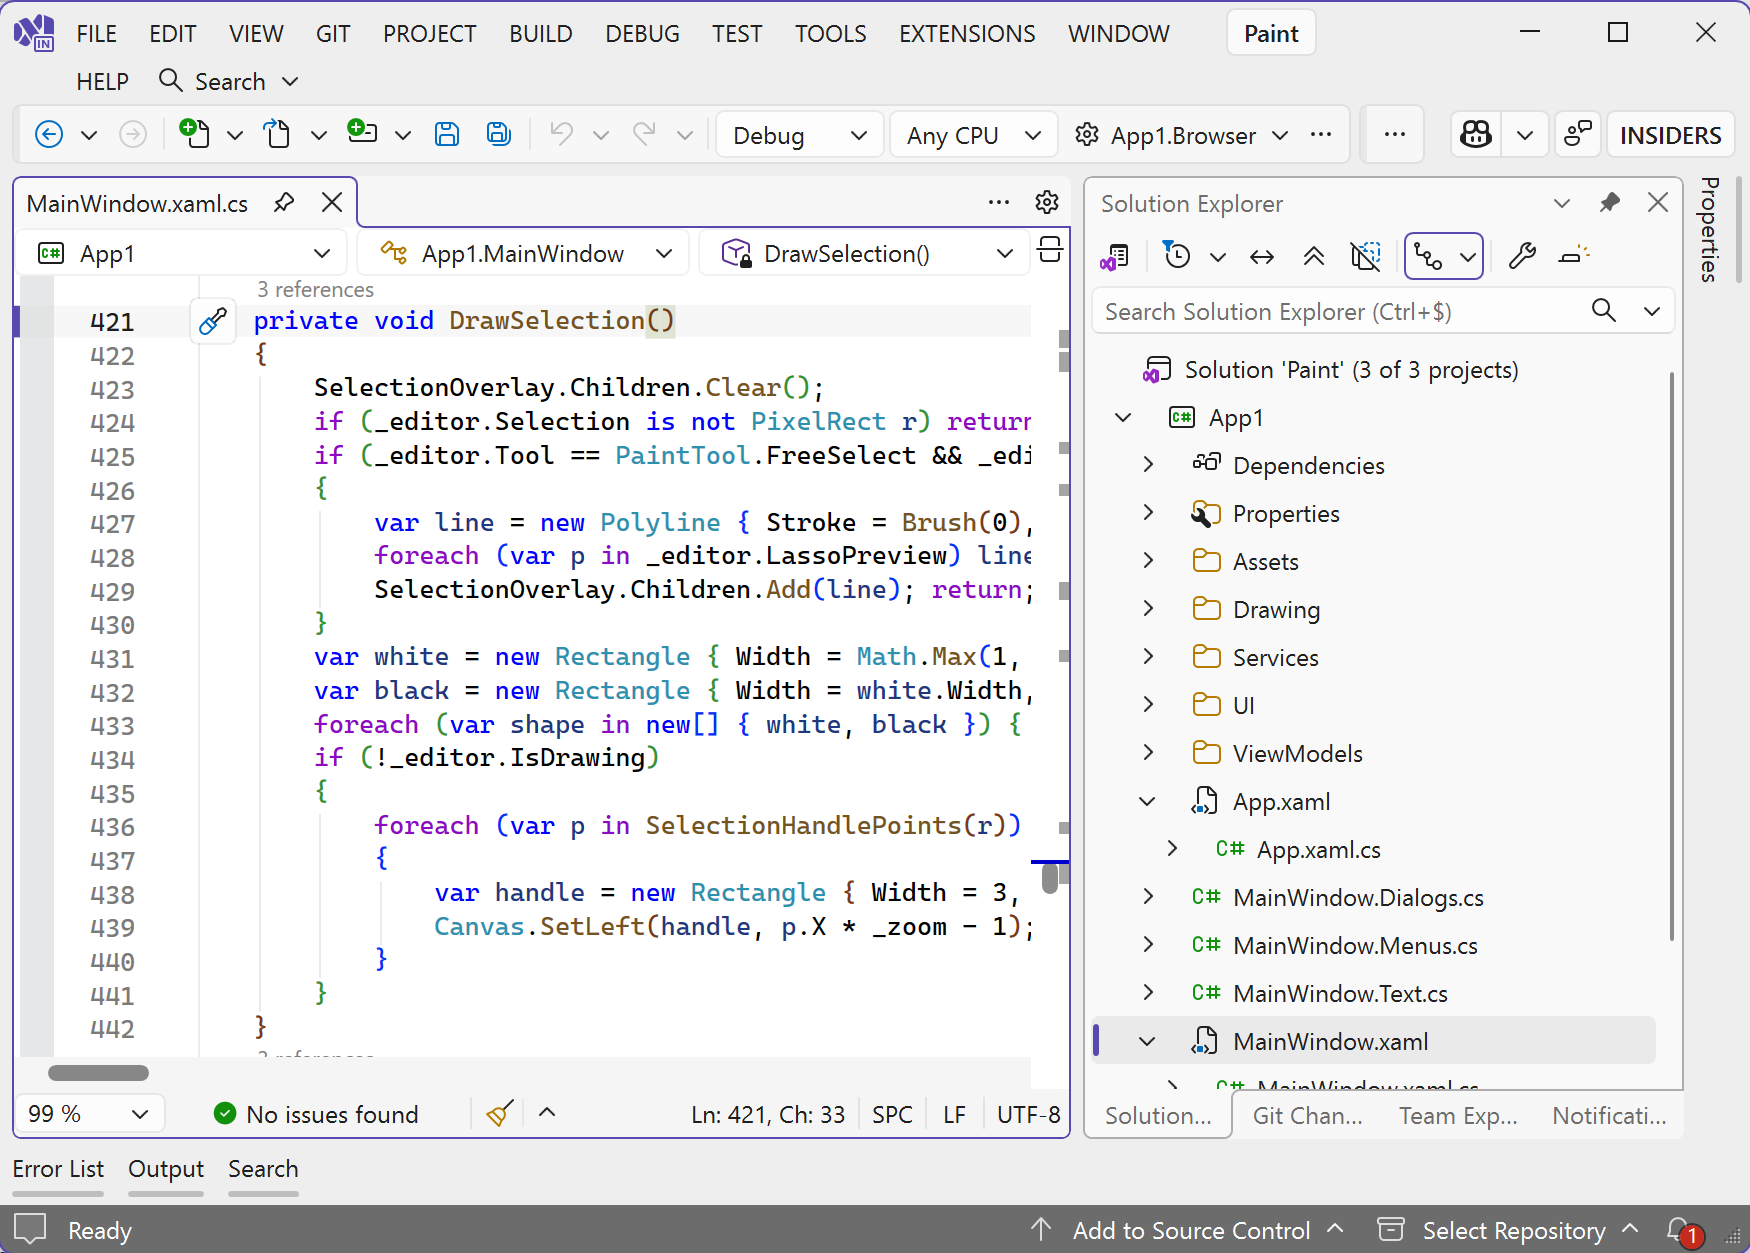Image resolution: width=1750 pixels, height=1253 pixels.
Task: Click the INSIDERS button
Action: 1670,135
